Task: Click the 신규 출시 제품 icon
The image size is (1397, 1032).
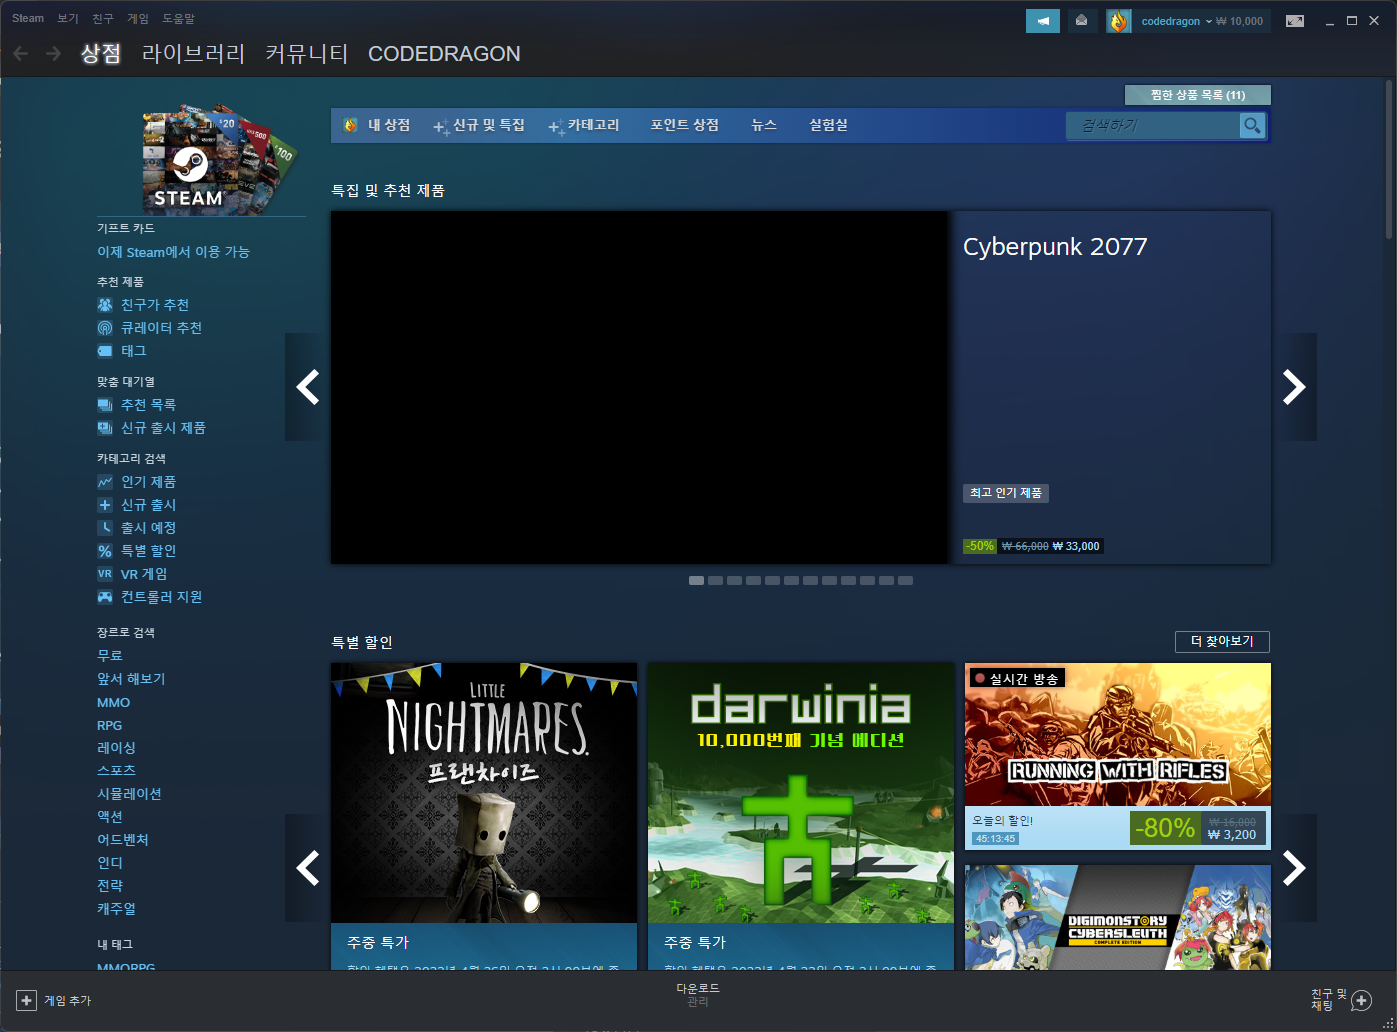Action: pyautogui.click(x=105, y=428)
